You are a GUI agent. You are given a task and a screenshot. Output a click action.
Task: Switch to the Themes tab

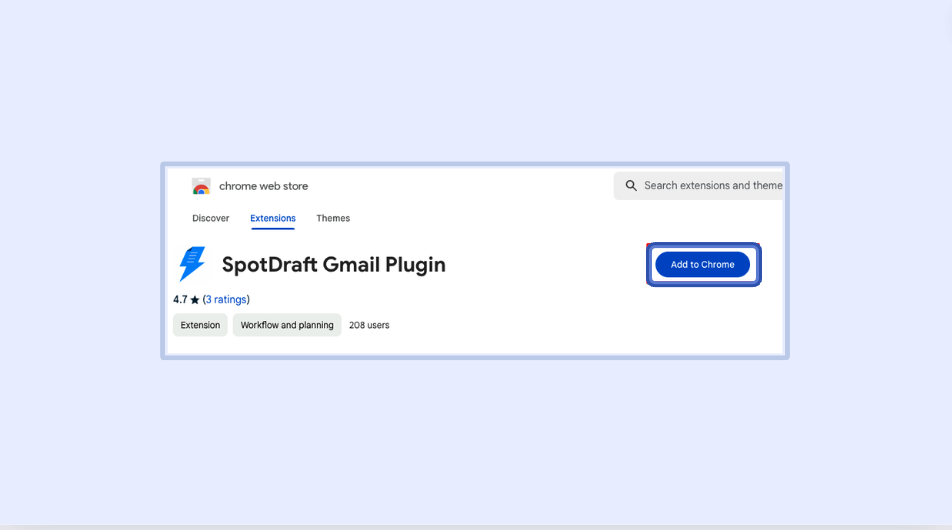(333, 218)
